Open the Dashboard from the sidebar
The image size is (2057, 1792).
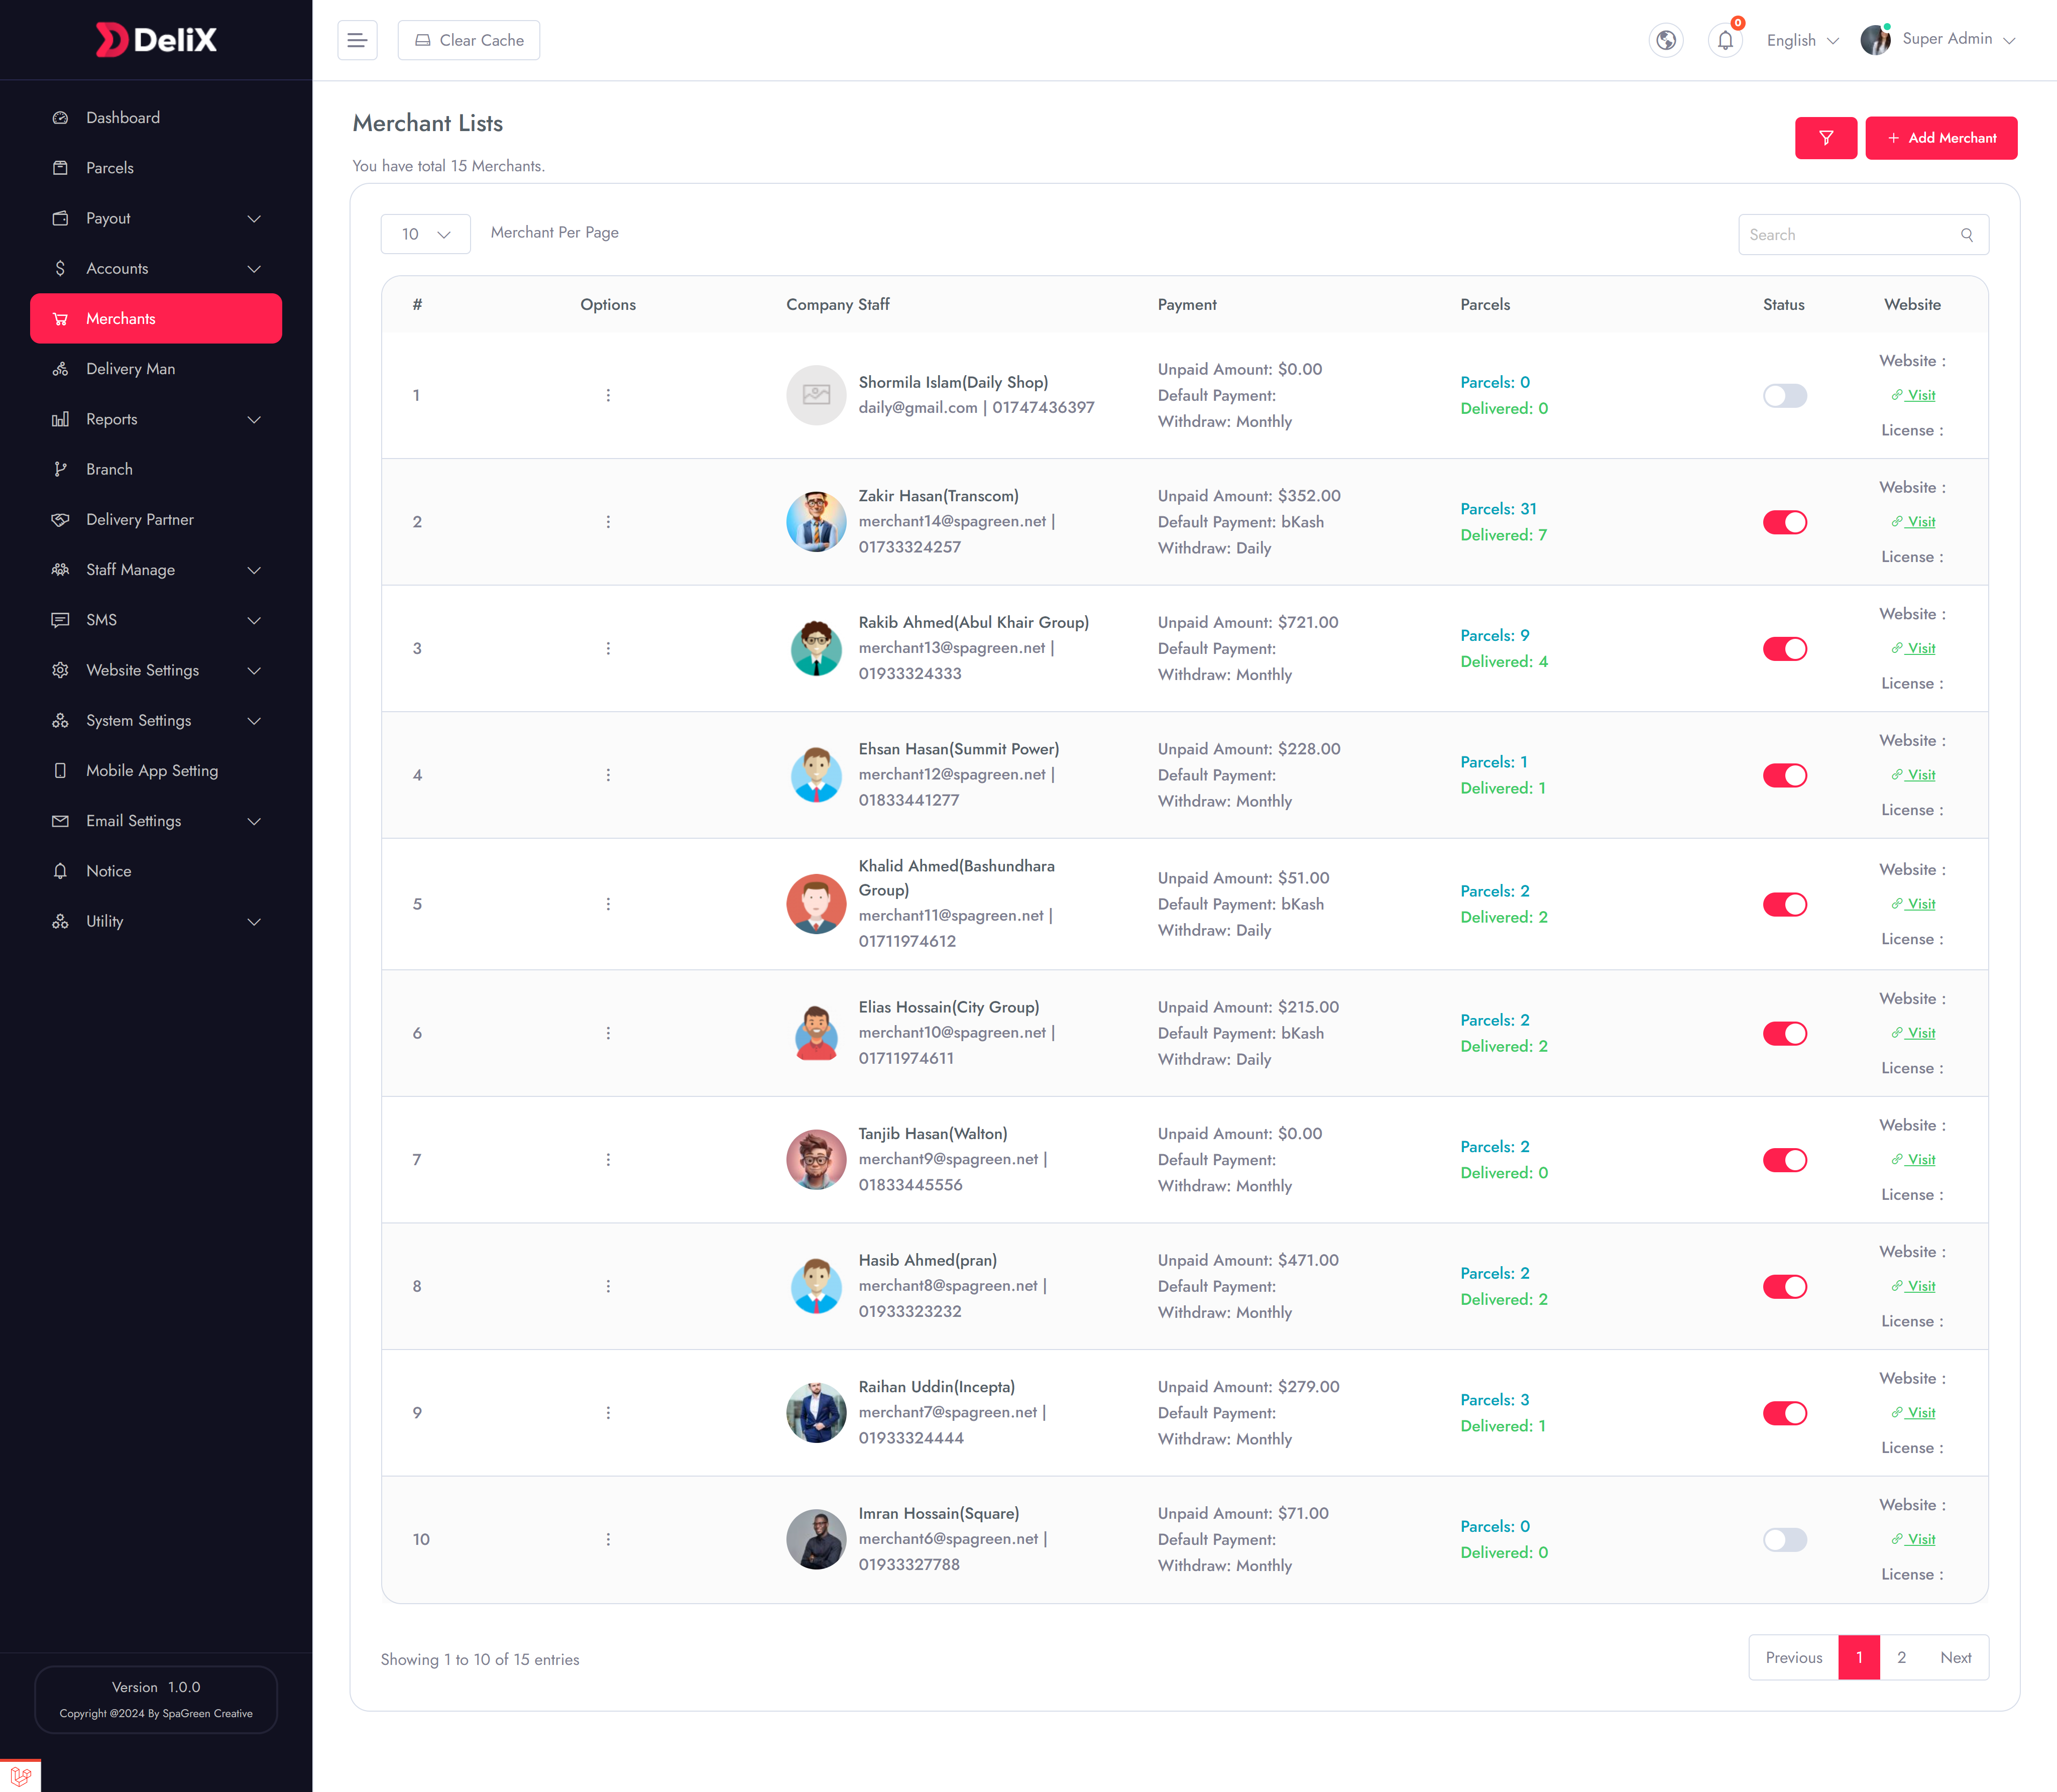click(x=122, y=117)
